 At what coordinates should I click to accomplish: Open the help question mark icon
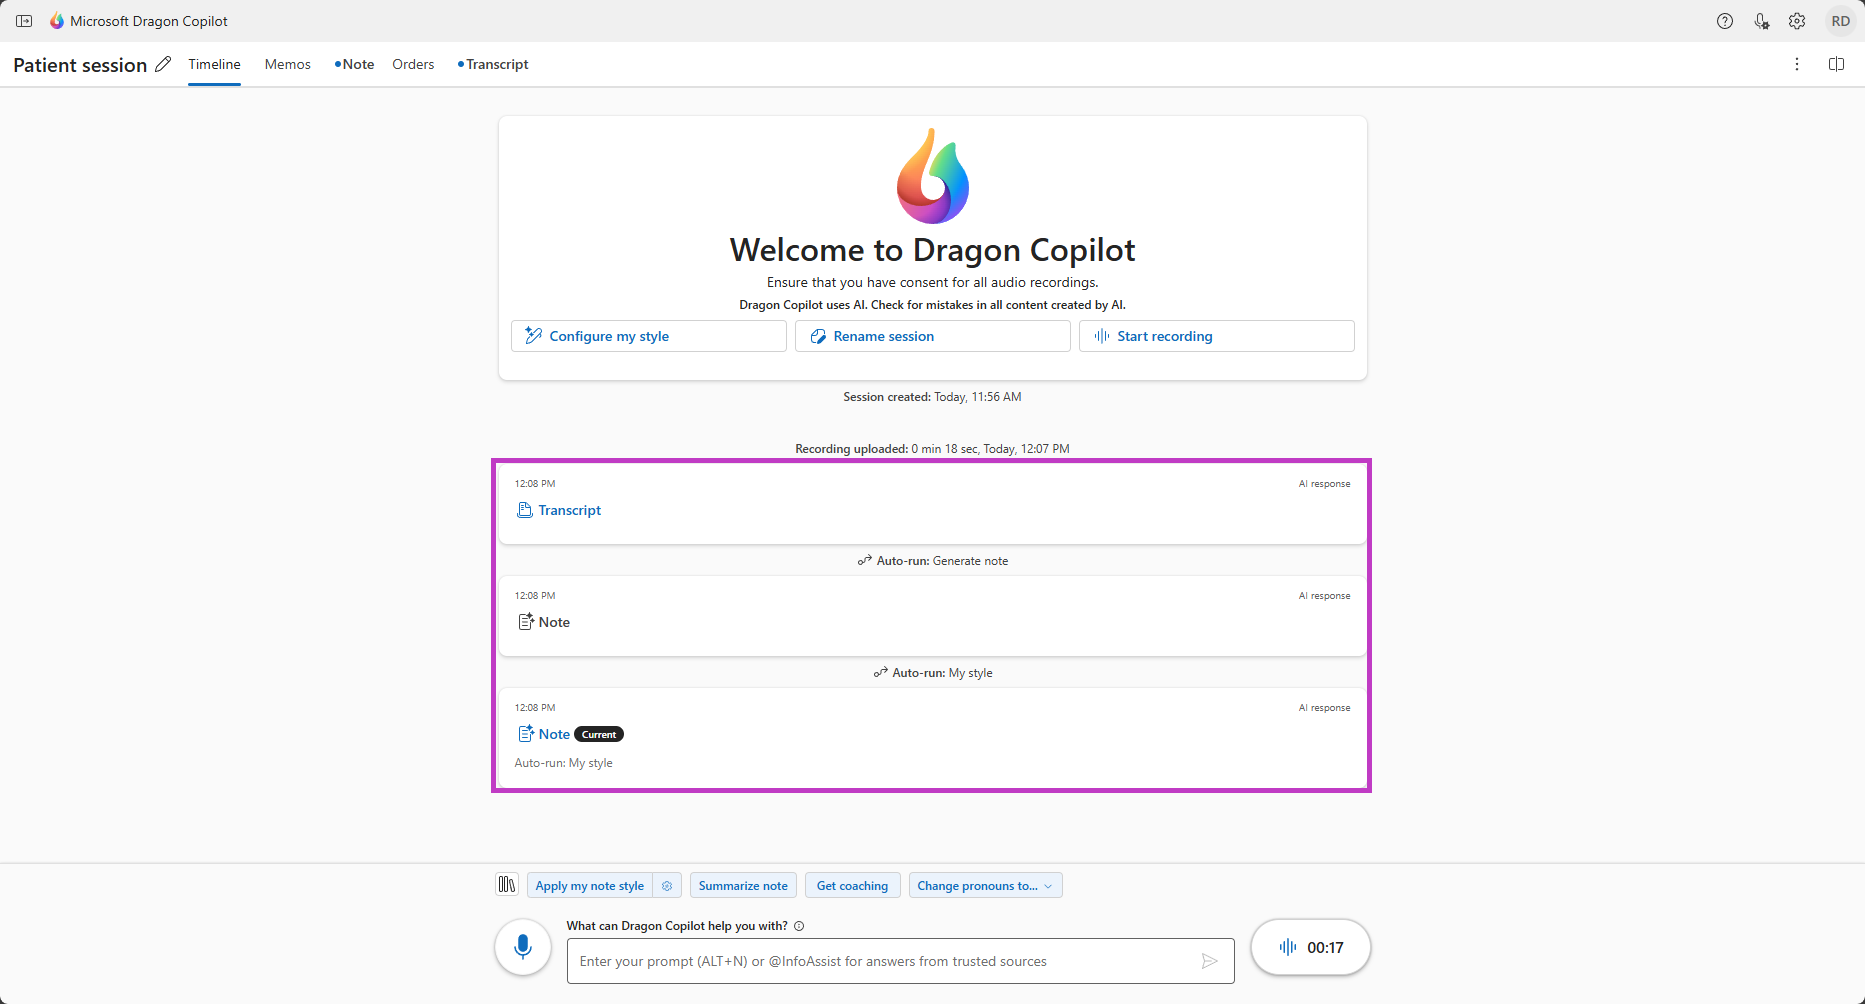(x=1725, y=21)
